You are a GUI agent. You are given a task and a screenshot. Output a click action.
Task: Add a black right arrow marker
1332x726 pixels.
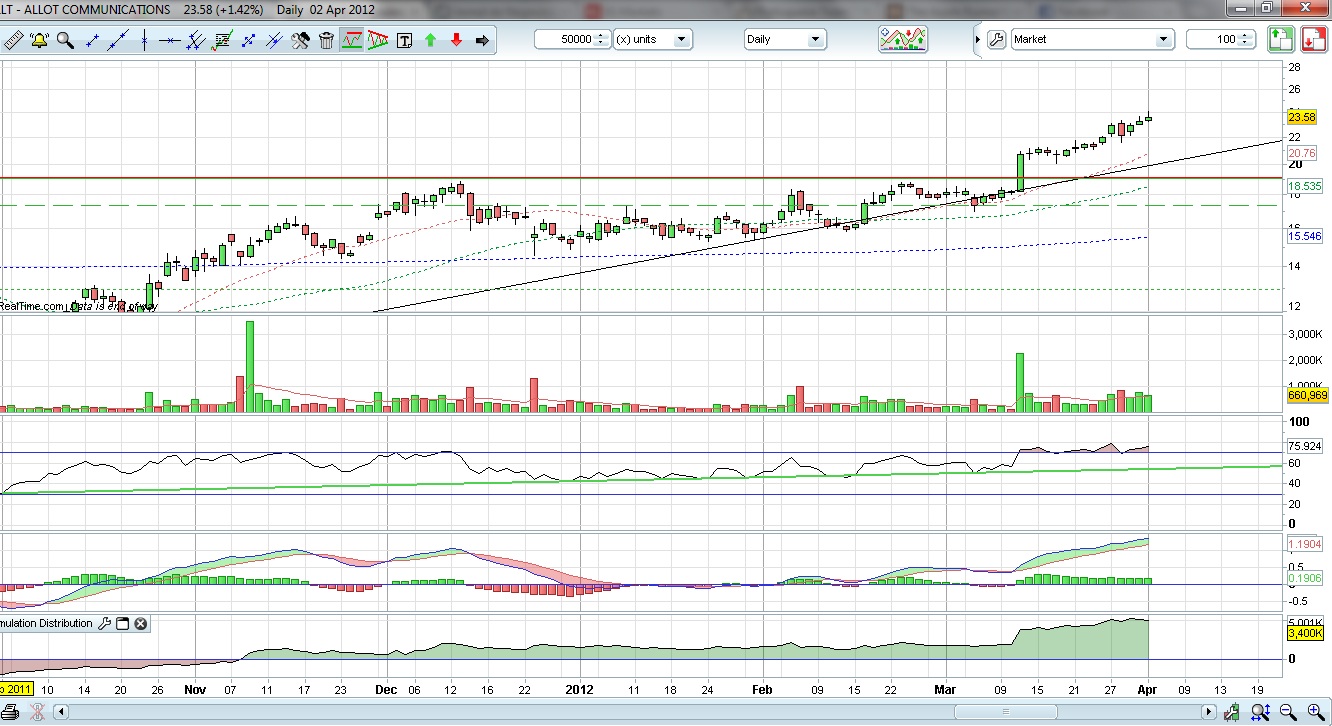(482, 40)
